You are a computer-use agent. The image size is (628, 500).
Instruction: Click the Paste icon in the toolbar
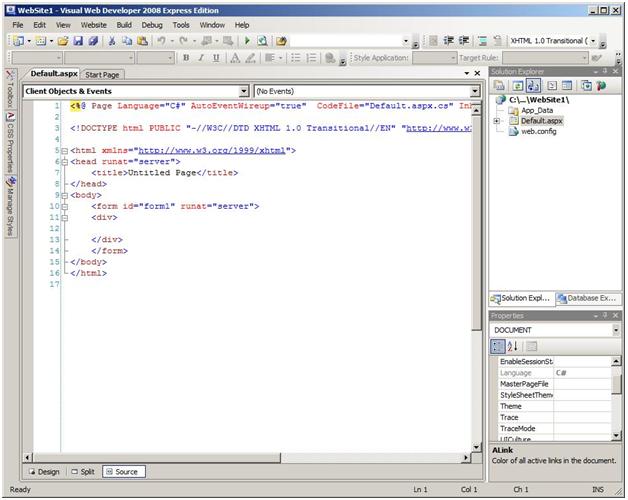pos(141,41)
